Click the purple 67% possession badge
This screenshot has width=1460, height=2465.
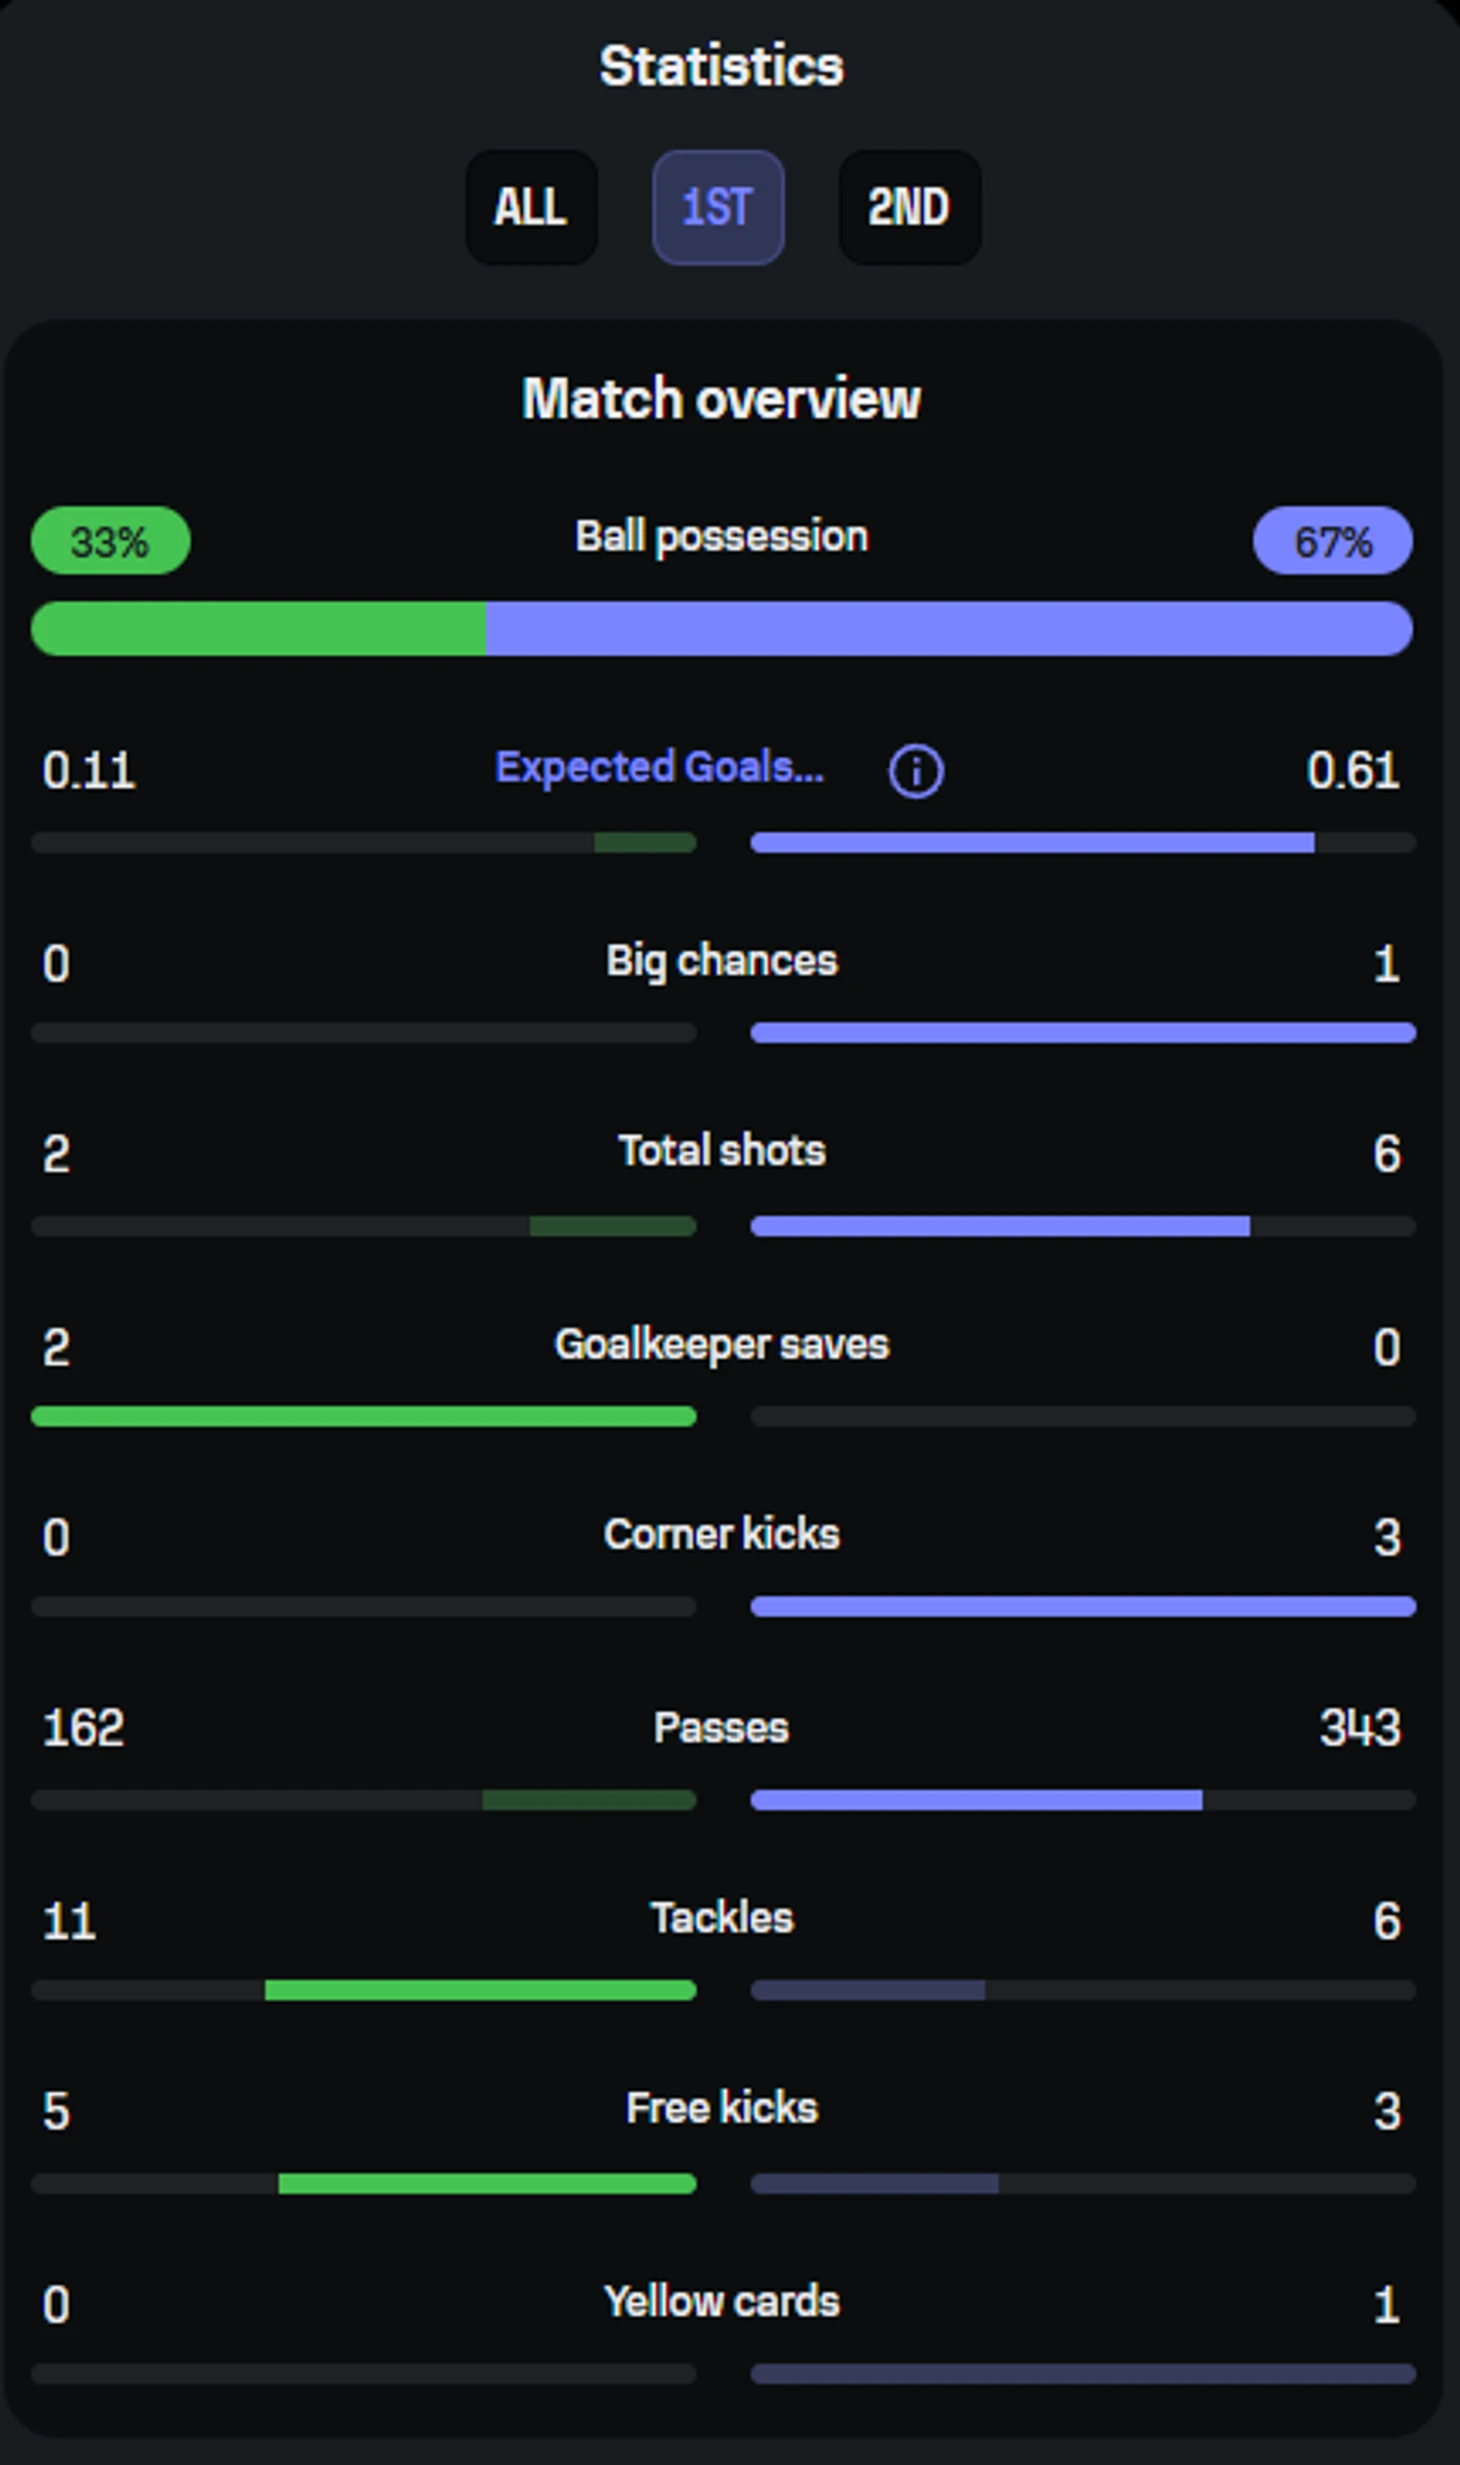click(1331, 541)
